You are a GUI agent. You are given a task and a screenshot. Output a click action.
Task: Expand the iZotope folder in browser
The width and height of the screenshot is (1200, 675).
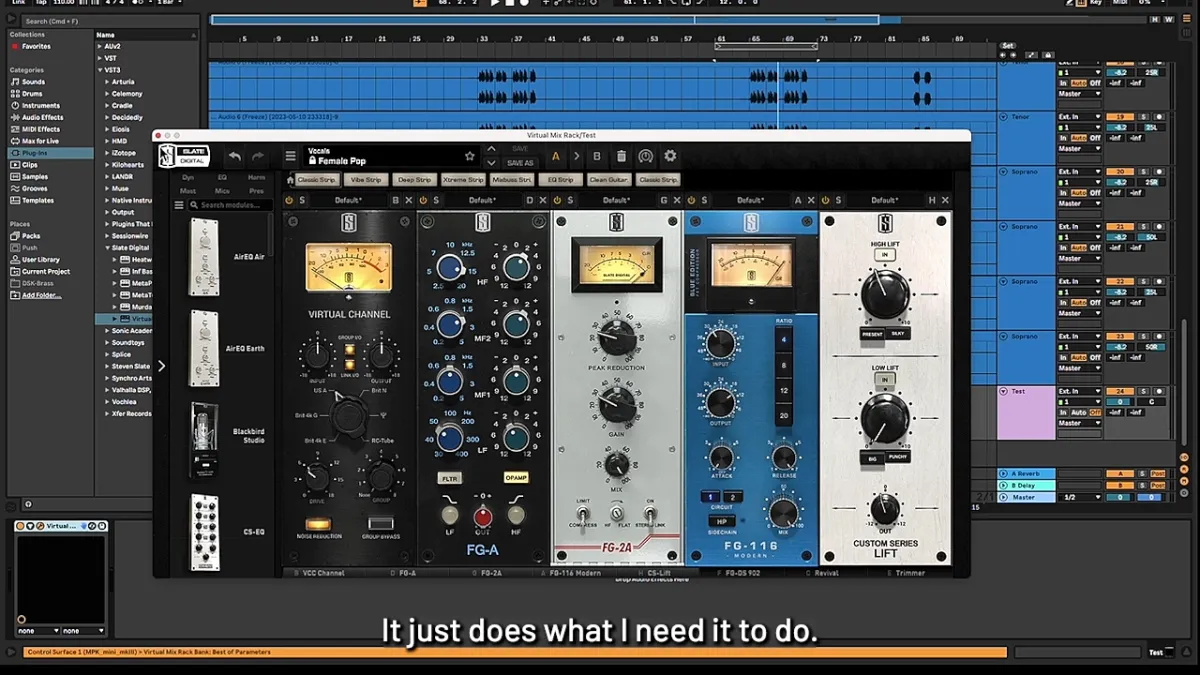(x=108, y=153)
